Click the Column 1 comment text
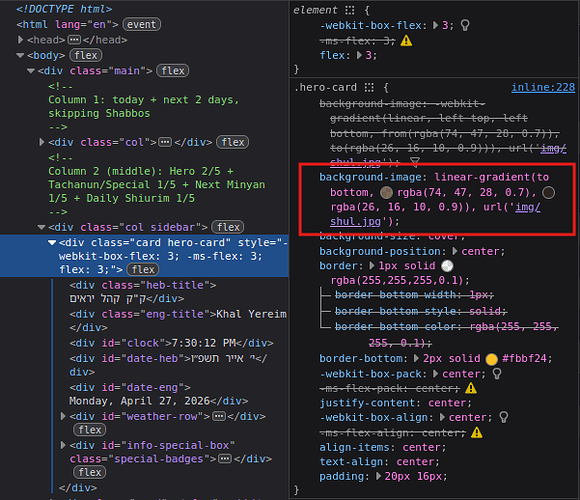580x500 pixels. pos(144,107)
